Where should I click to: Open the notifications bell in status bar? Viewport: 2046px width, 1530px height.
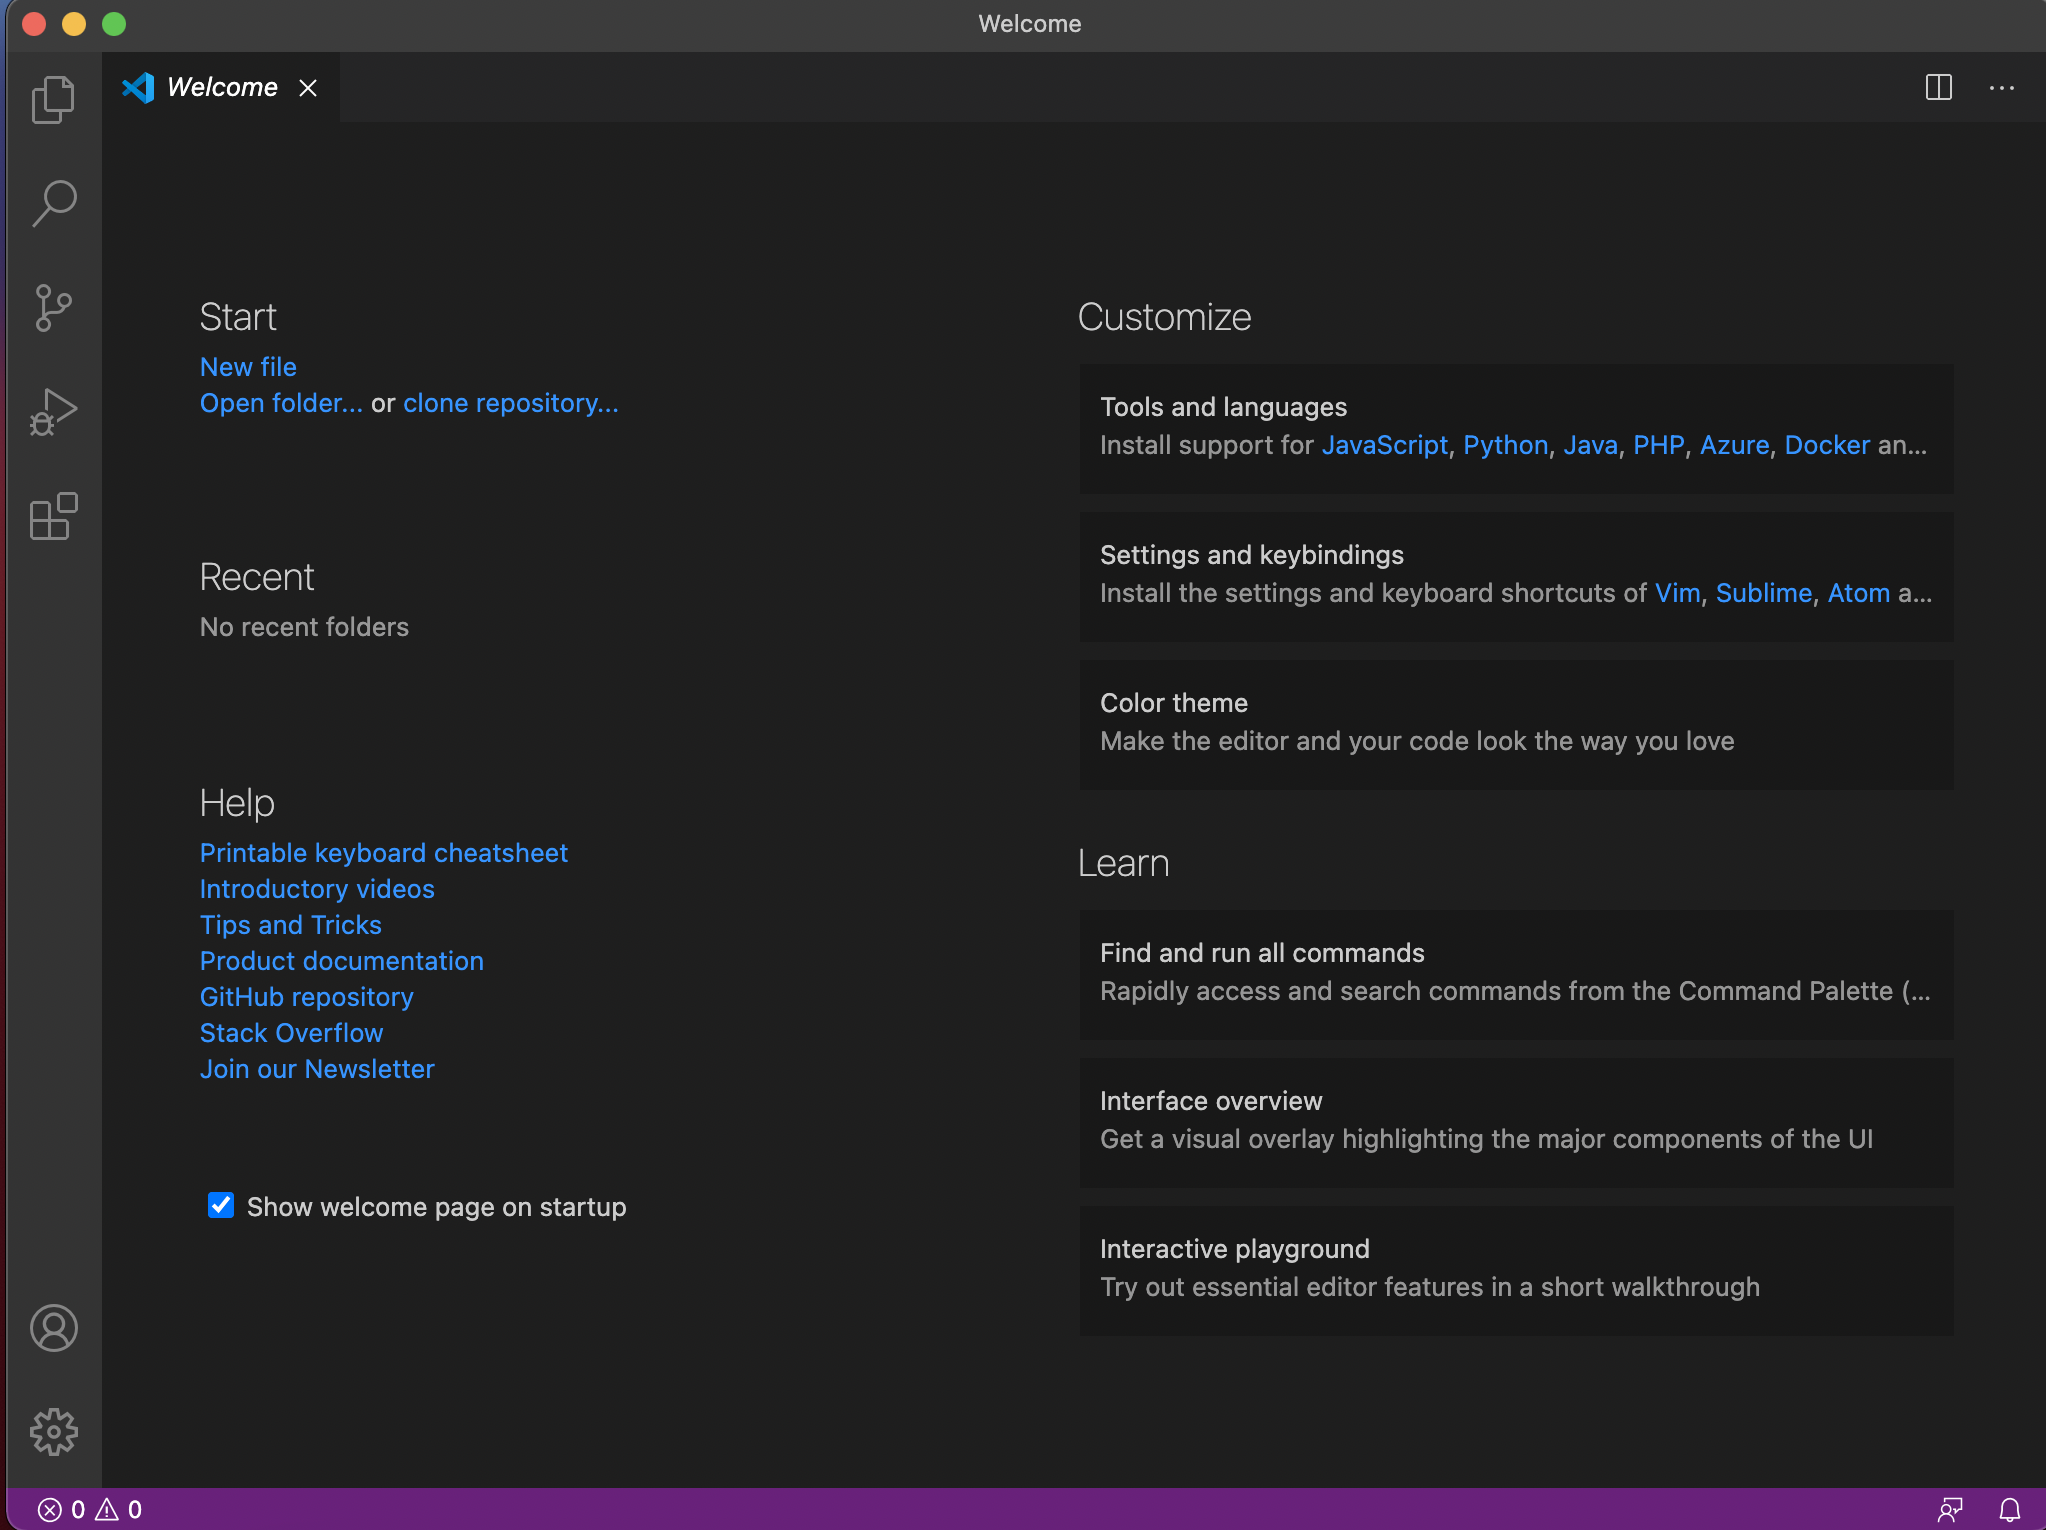tap(2009, 1509)
